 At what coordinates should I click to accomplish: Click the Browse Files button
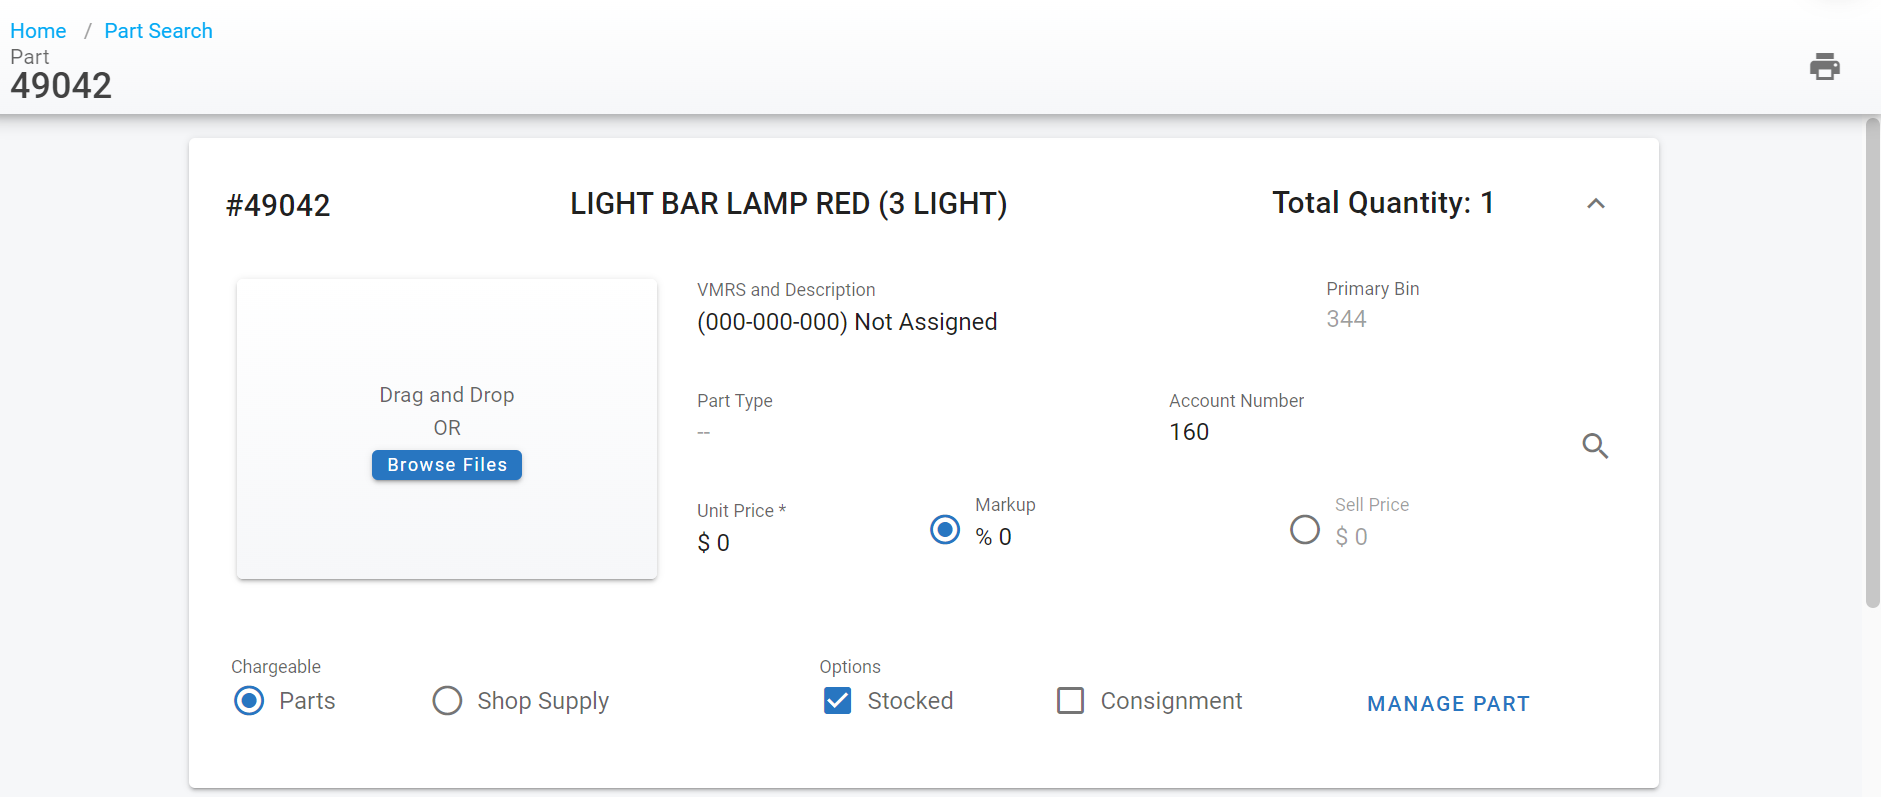(447, 465)
